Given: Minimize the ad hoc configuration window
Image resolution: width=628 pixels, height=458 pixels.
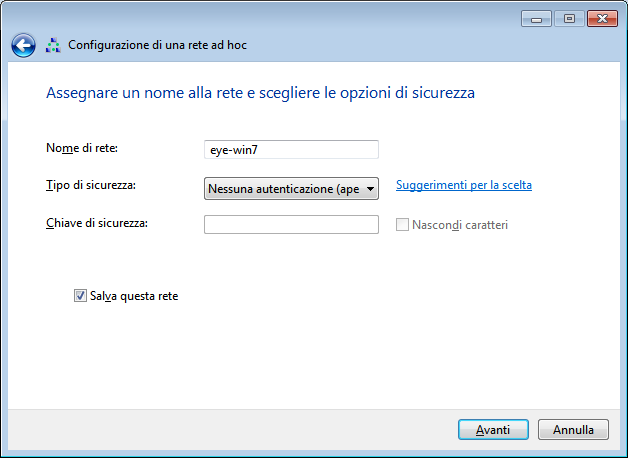Looking at the screenshot, I should [536, 19].
